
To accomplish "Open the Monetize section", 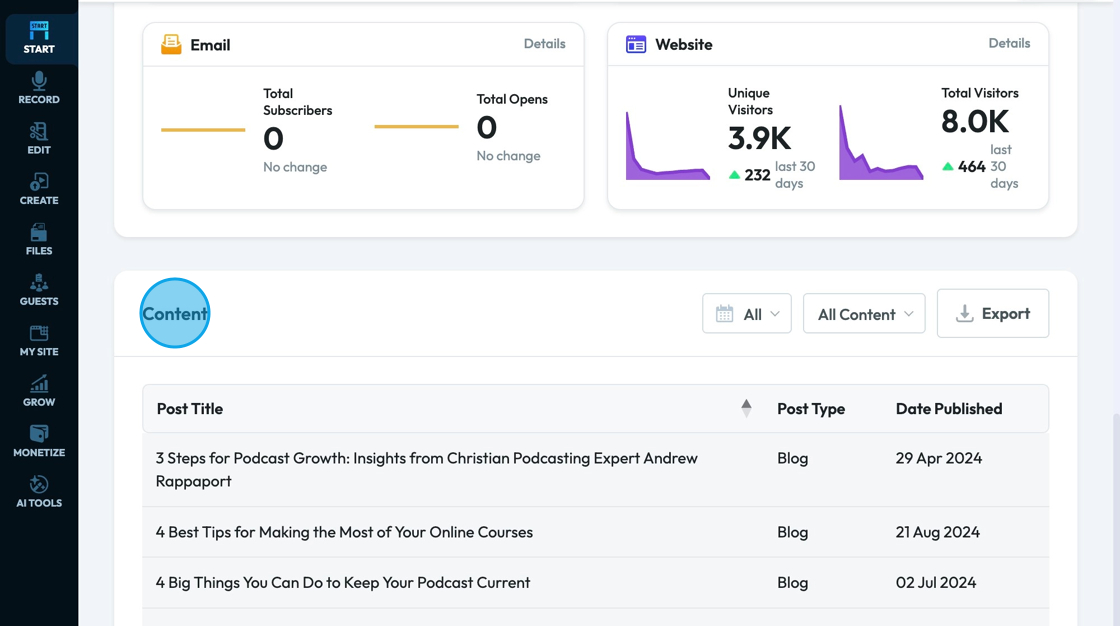I will coord(39,441).
